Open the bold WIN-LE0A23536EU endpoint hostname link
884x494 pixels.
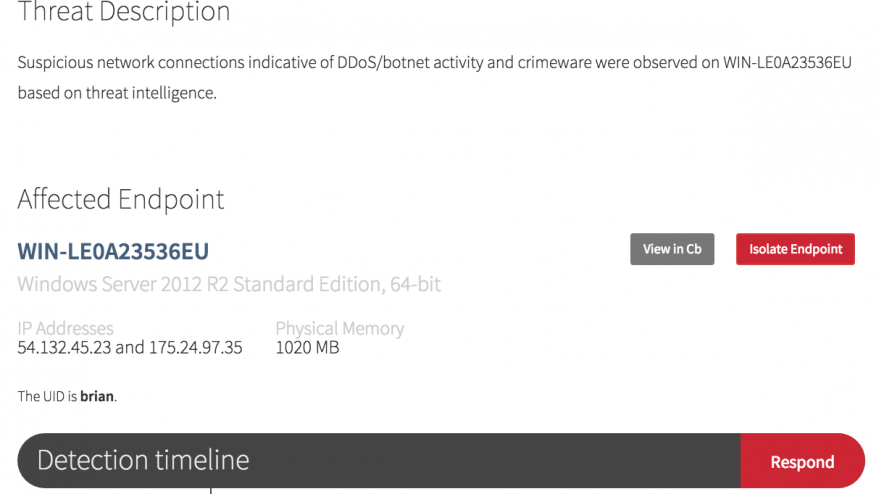pyautogui.click(x=113, y=251)
